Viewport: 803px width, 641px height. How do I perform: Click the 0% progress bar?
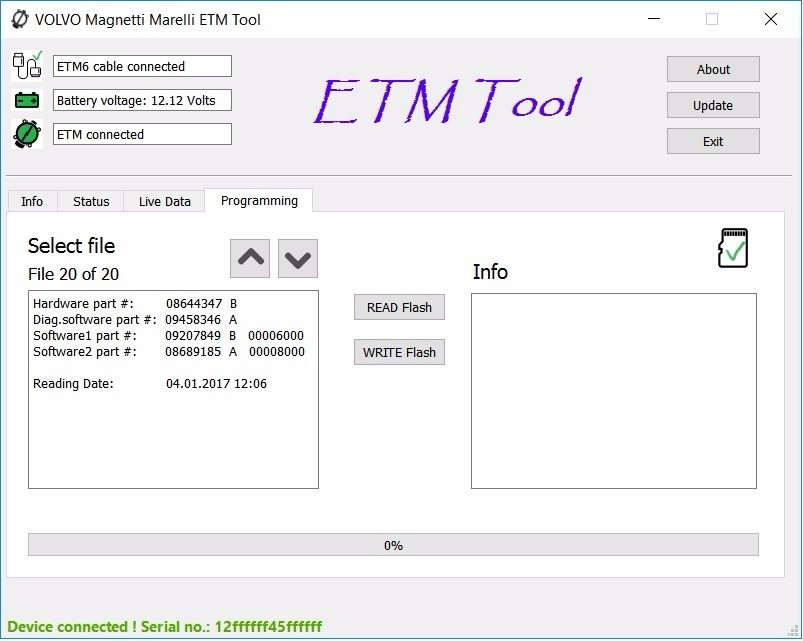[x=394, y=545]
